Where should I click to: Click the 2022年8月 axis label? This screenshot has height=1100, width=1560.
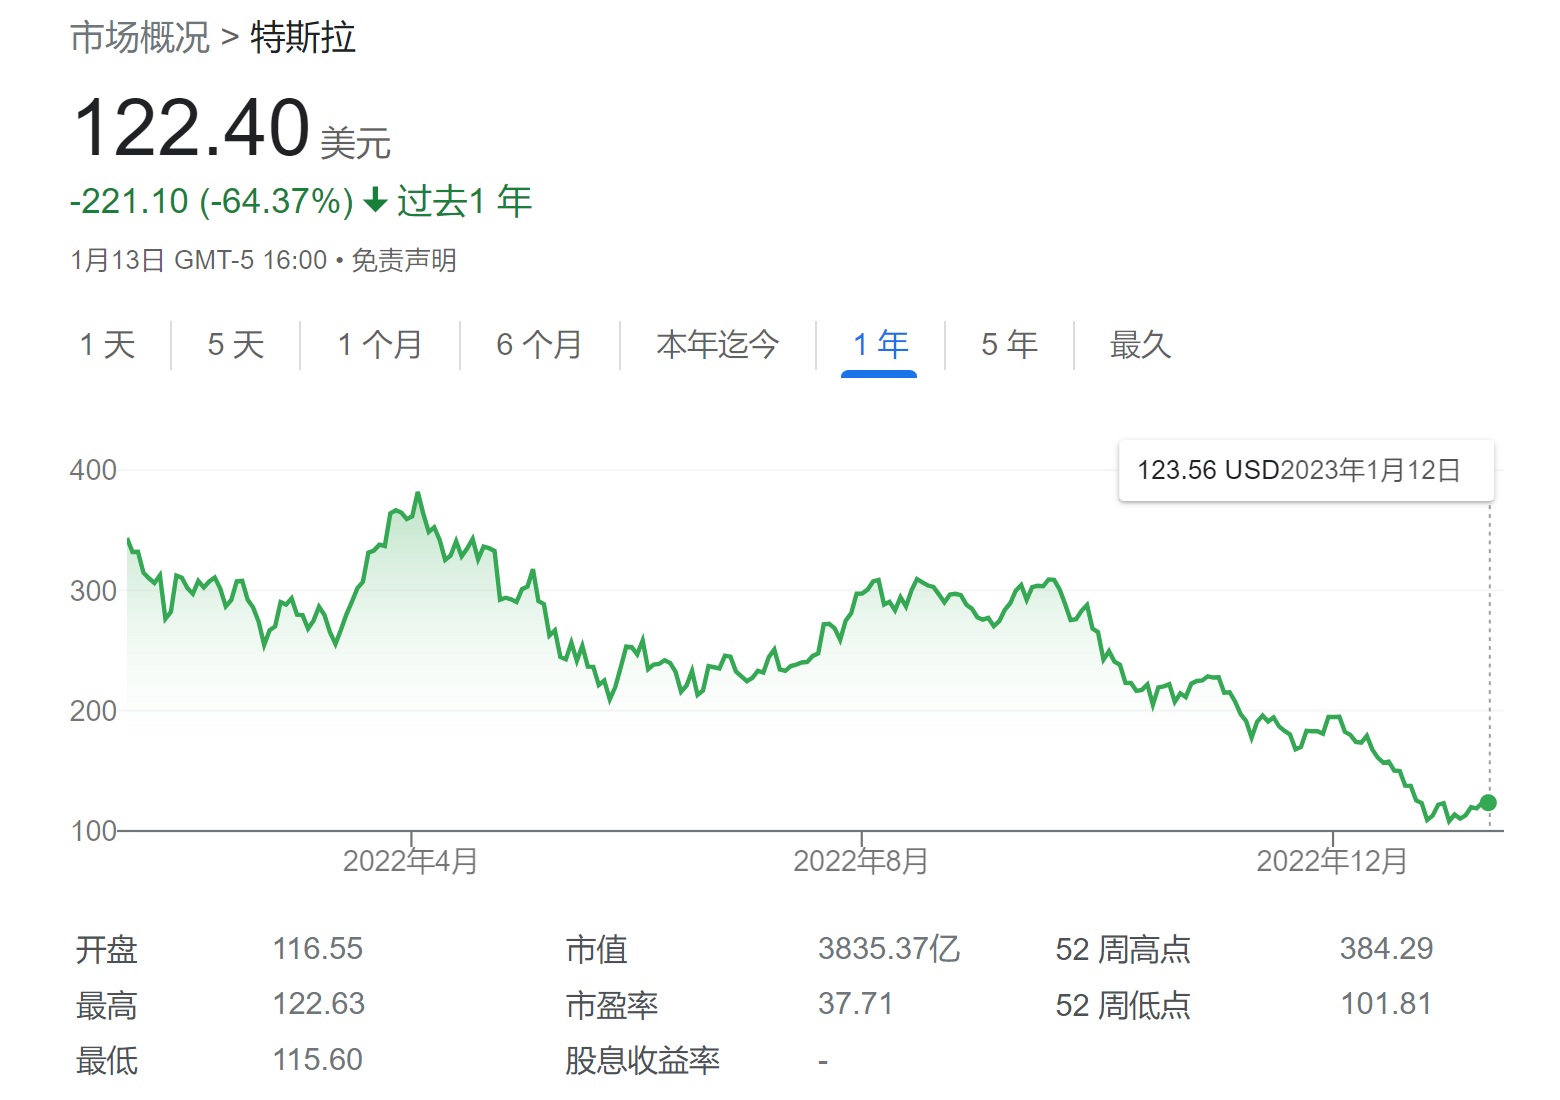point(861,858)
